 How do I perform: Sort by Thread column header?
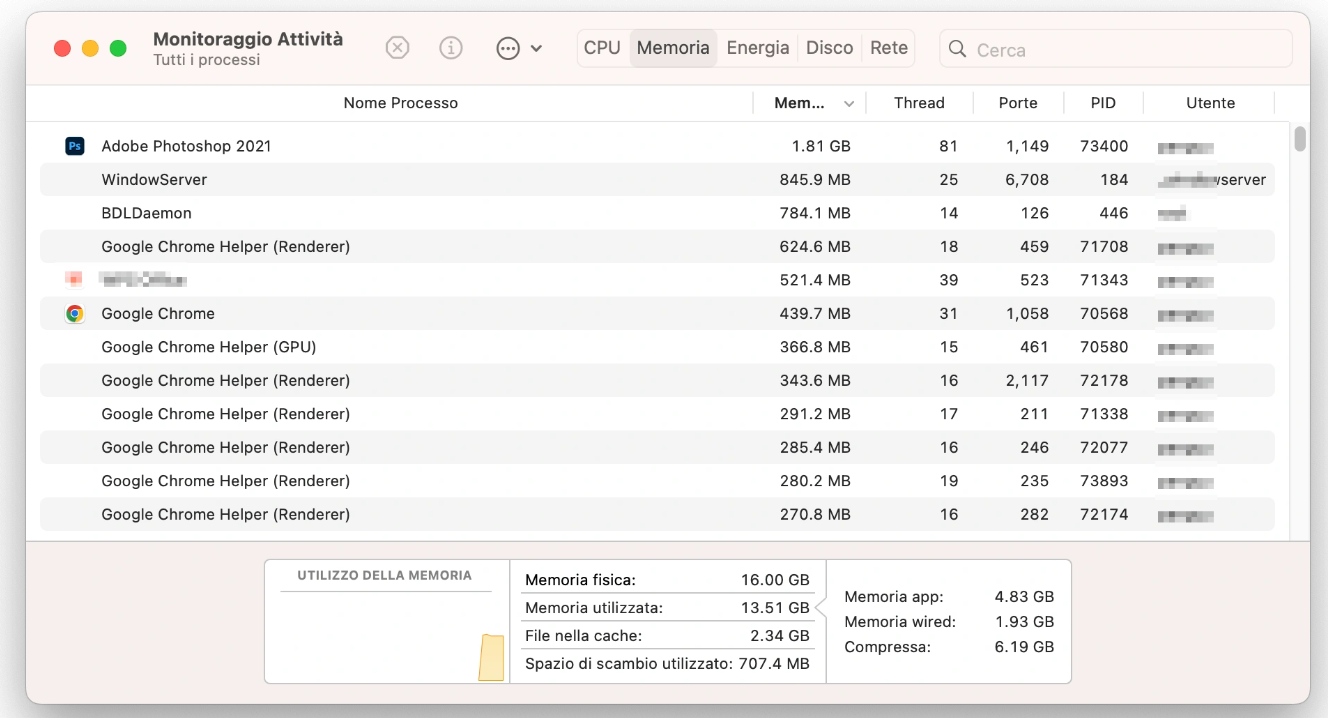pyautogui.click(x=919, y=103)
